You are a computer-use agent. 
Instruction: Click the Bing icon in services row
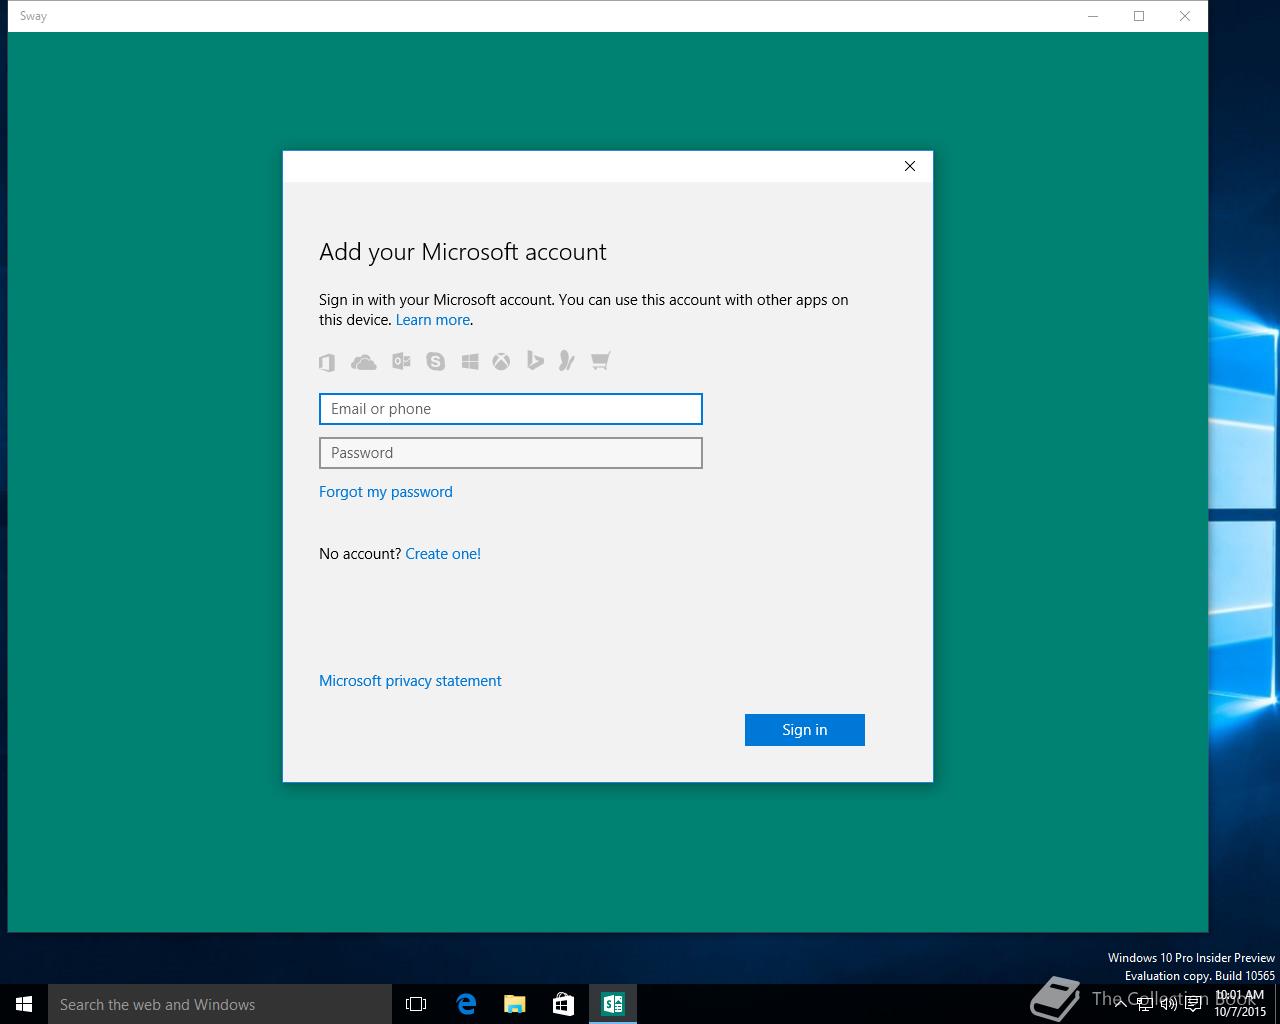pyautogui.click(x=535, y=361)
